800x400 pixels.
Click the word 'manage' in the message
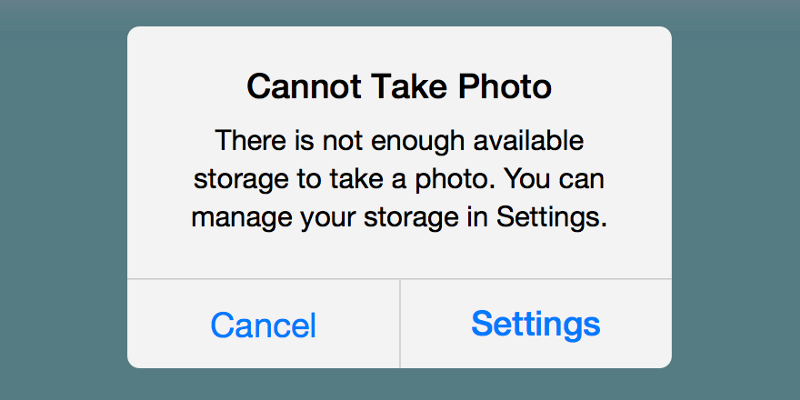(242, 220)
